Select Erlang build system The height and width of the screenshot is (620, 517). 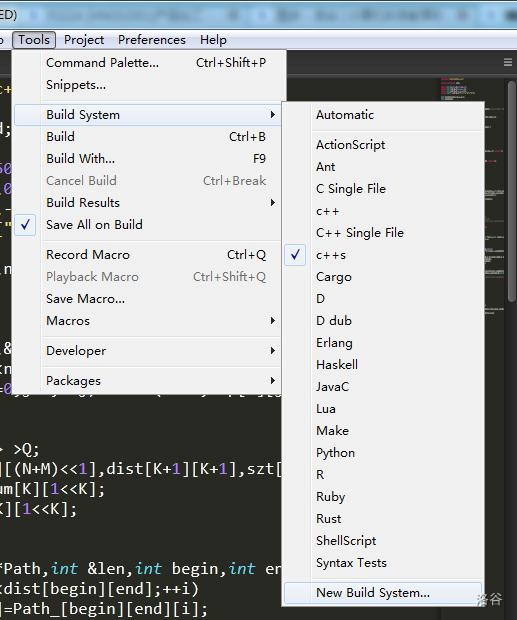[x=383, y=343]
